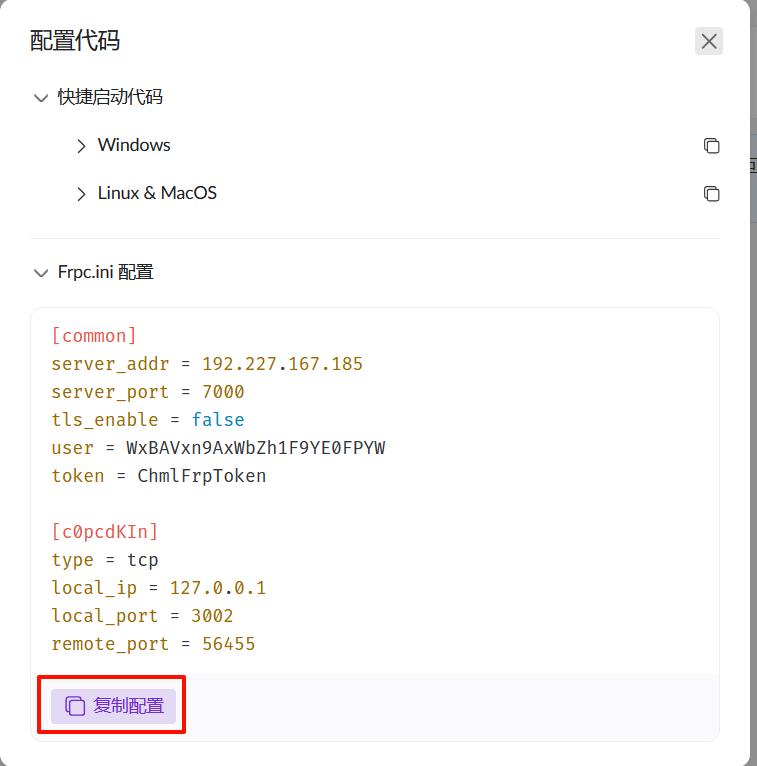
Task: Select the Windows label text
Action: [134, 145]
